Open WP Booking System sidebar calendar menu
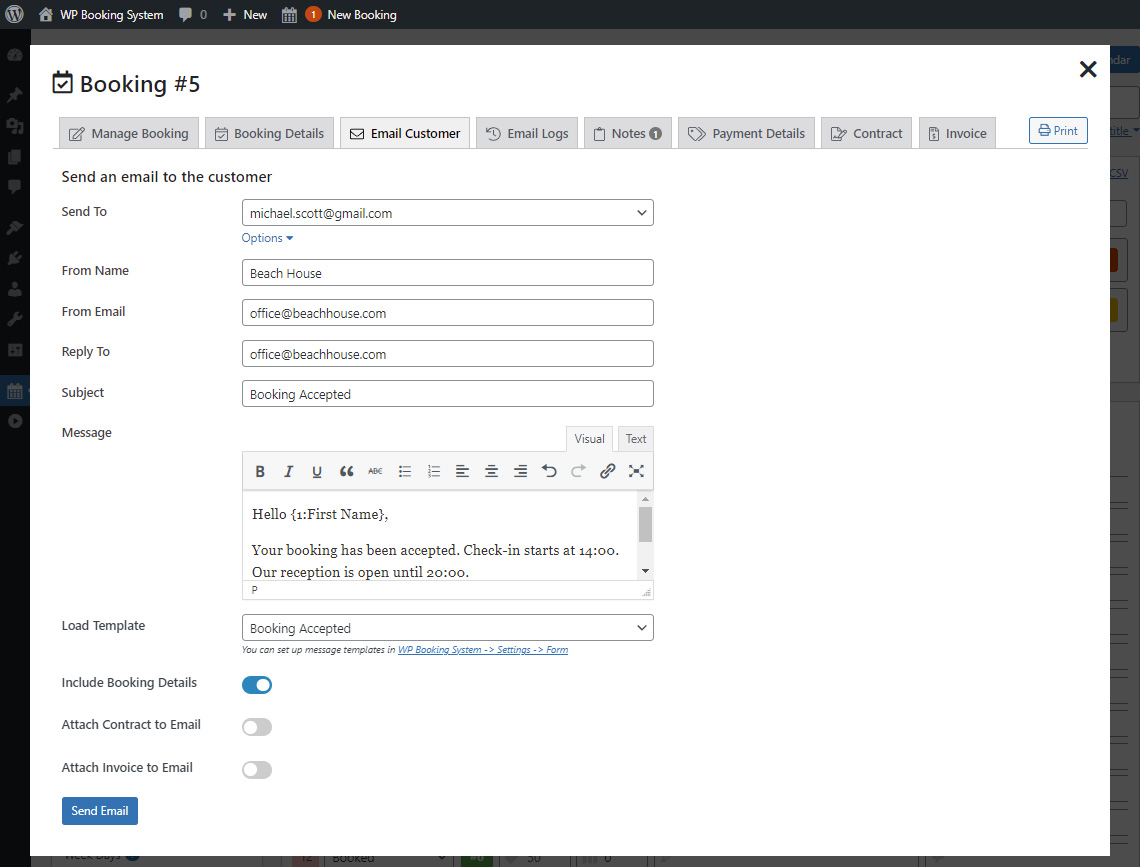 pos(15,391)
